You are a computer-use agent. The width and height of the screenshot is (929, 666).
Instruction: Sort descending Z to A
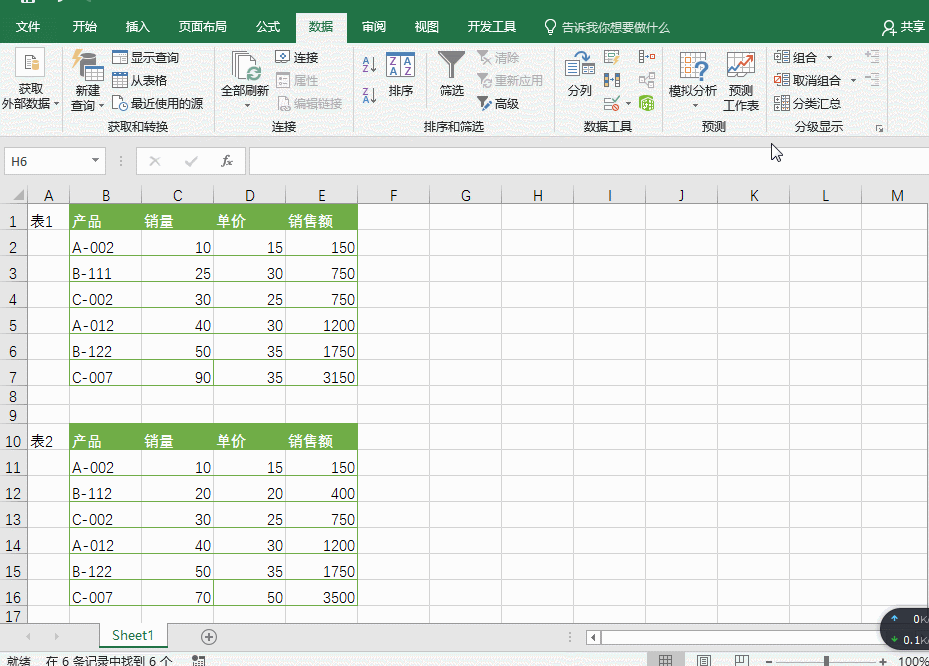pos(369,95)
